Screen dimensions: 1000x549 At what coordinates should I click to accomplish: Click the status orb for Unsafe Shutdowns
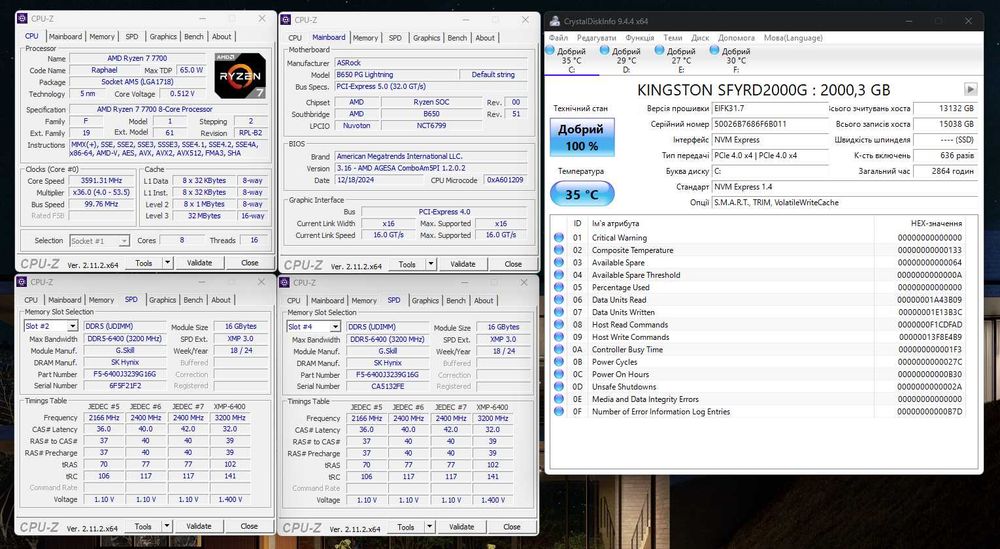click(x=559, y=387)
